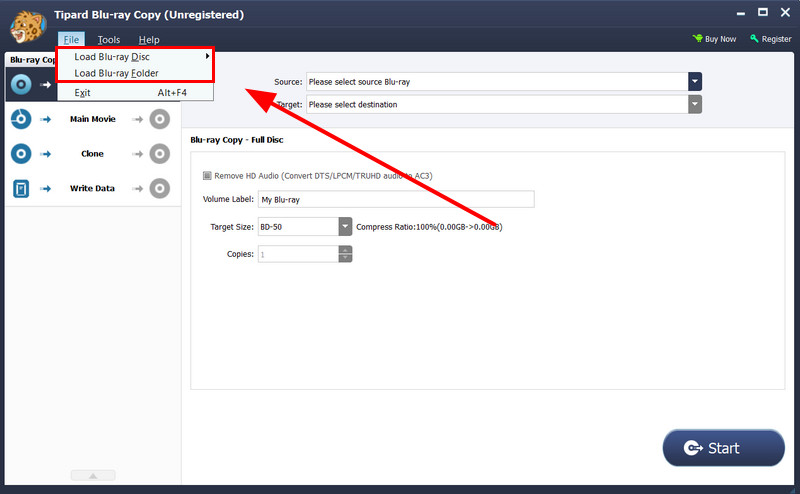Viewport: 800px width, 494px height.
Task: Toggle Remove HD Audio checkbox
Action: coord(207,176)
